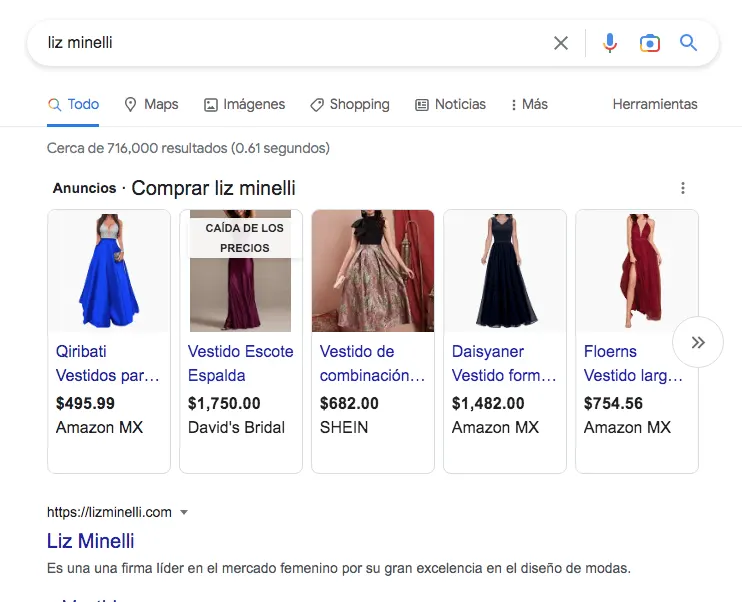Image resolution: width=742 pixels, height=602 pixels.
Task: Switch to the Imágenes tab
Action: pyautogui.click(x=244, y=104)
